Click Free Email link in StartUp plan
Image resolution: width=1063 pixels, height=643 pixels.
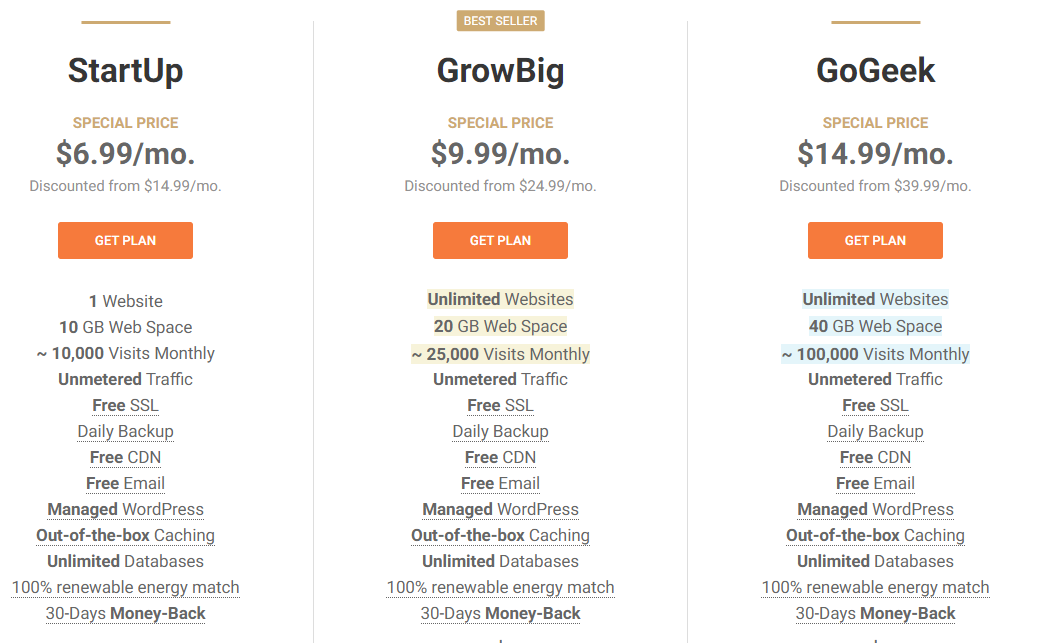coord(125,483)
